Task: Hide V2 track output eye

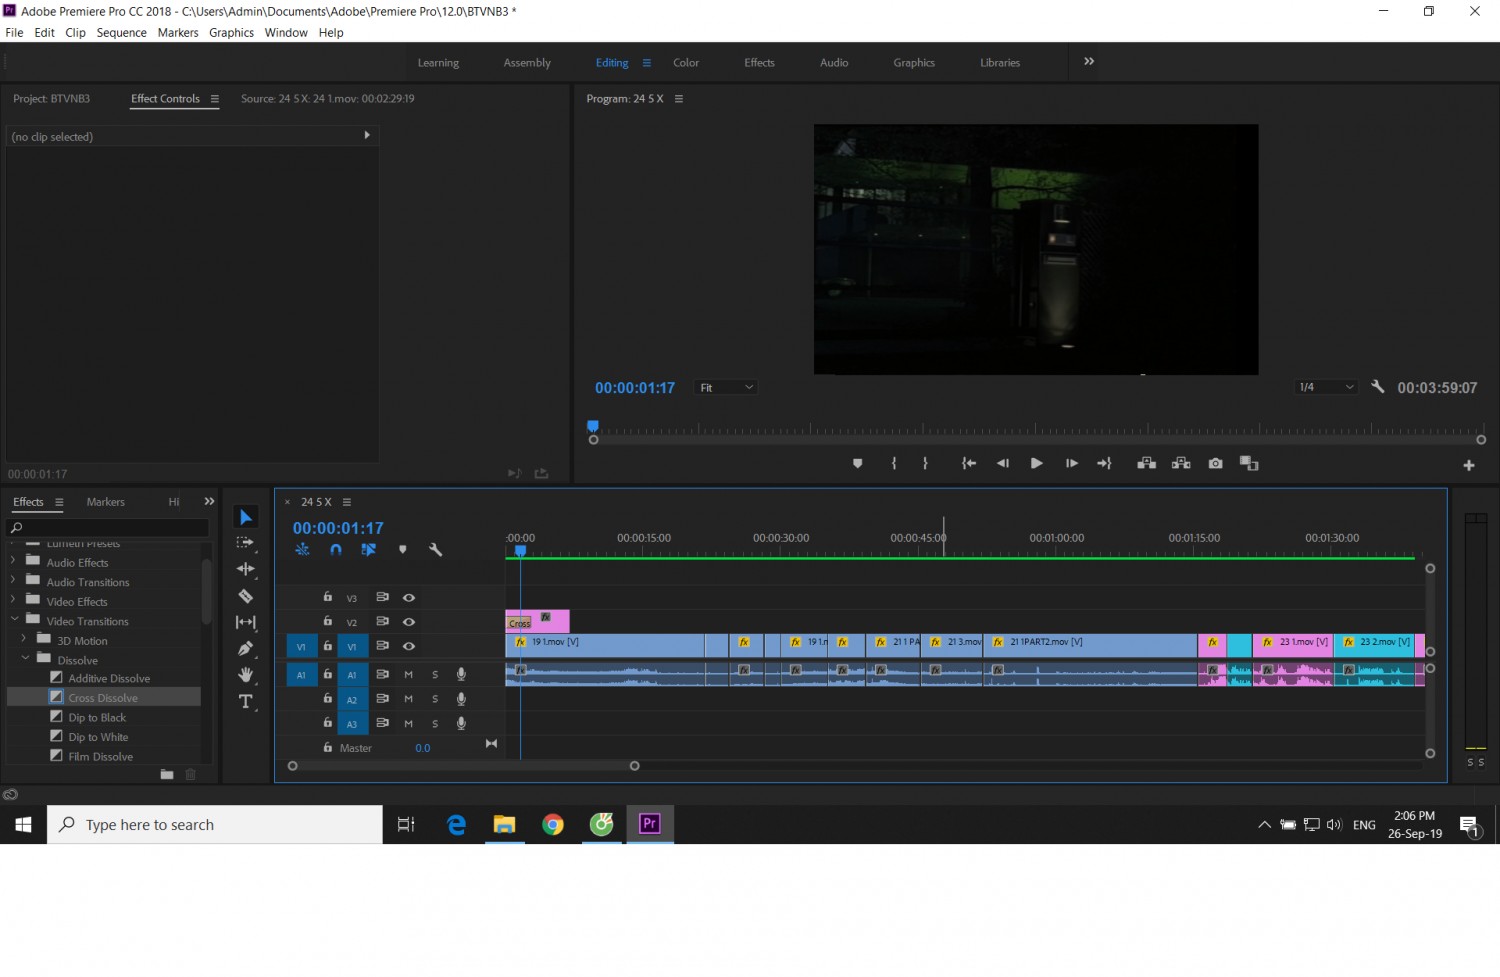Action: coord(409,621)
